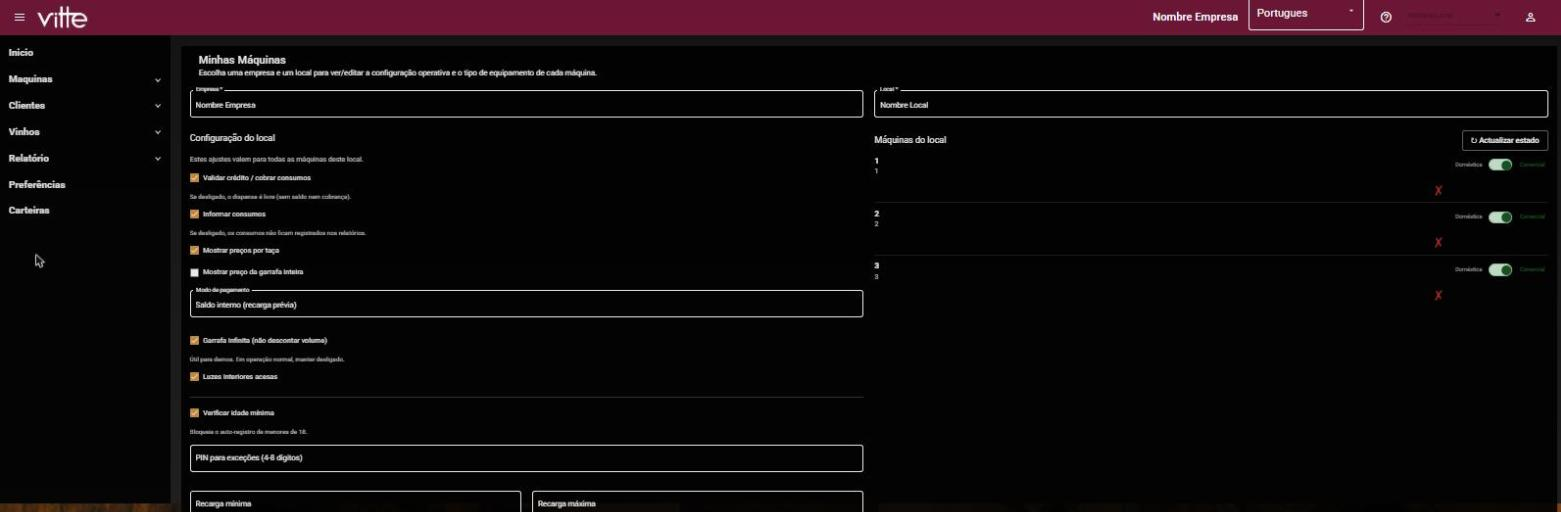Viewport: 1561px width, 512px height.
Task: Toggle Validar crédito / cobrar consumos checkbox
Action: click(x=194, y=177)
